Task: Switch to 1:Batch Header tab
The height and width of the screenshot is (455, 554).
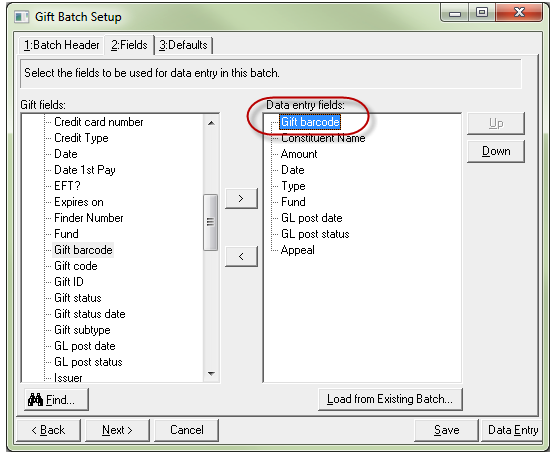Action: pyautogui.click(x=61, y=45)
